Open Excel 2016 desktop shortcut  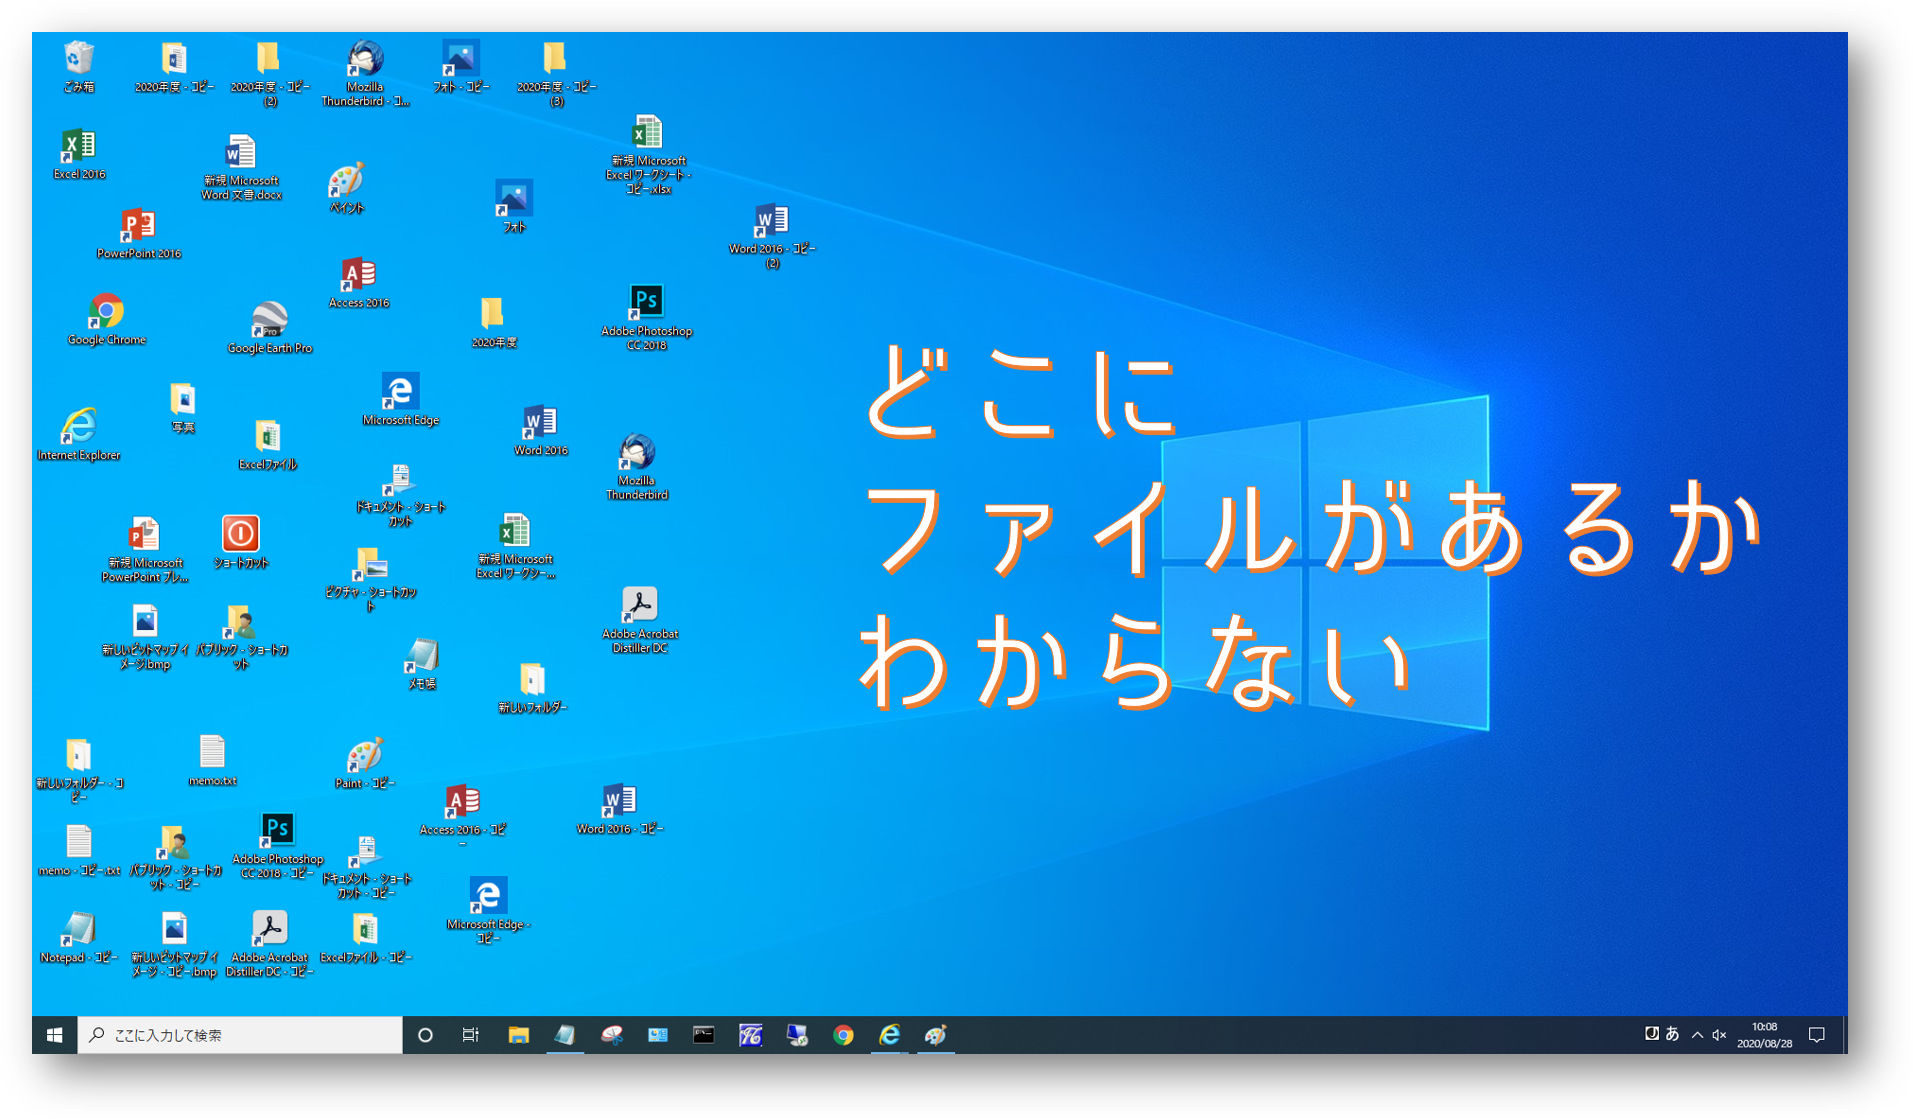(x=79, y=153)
